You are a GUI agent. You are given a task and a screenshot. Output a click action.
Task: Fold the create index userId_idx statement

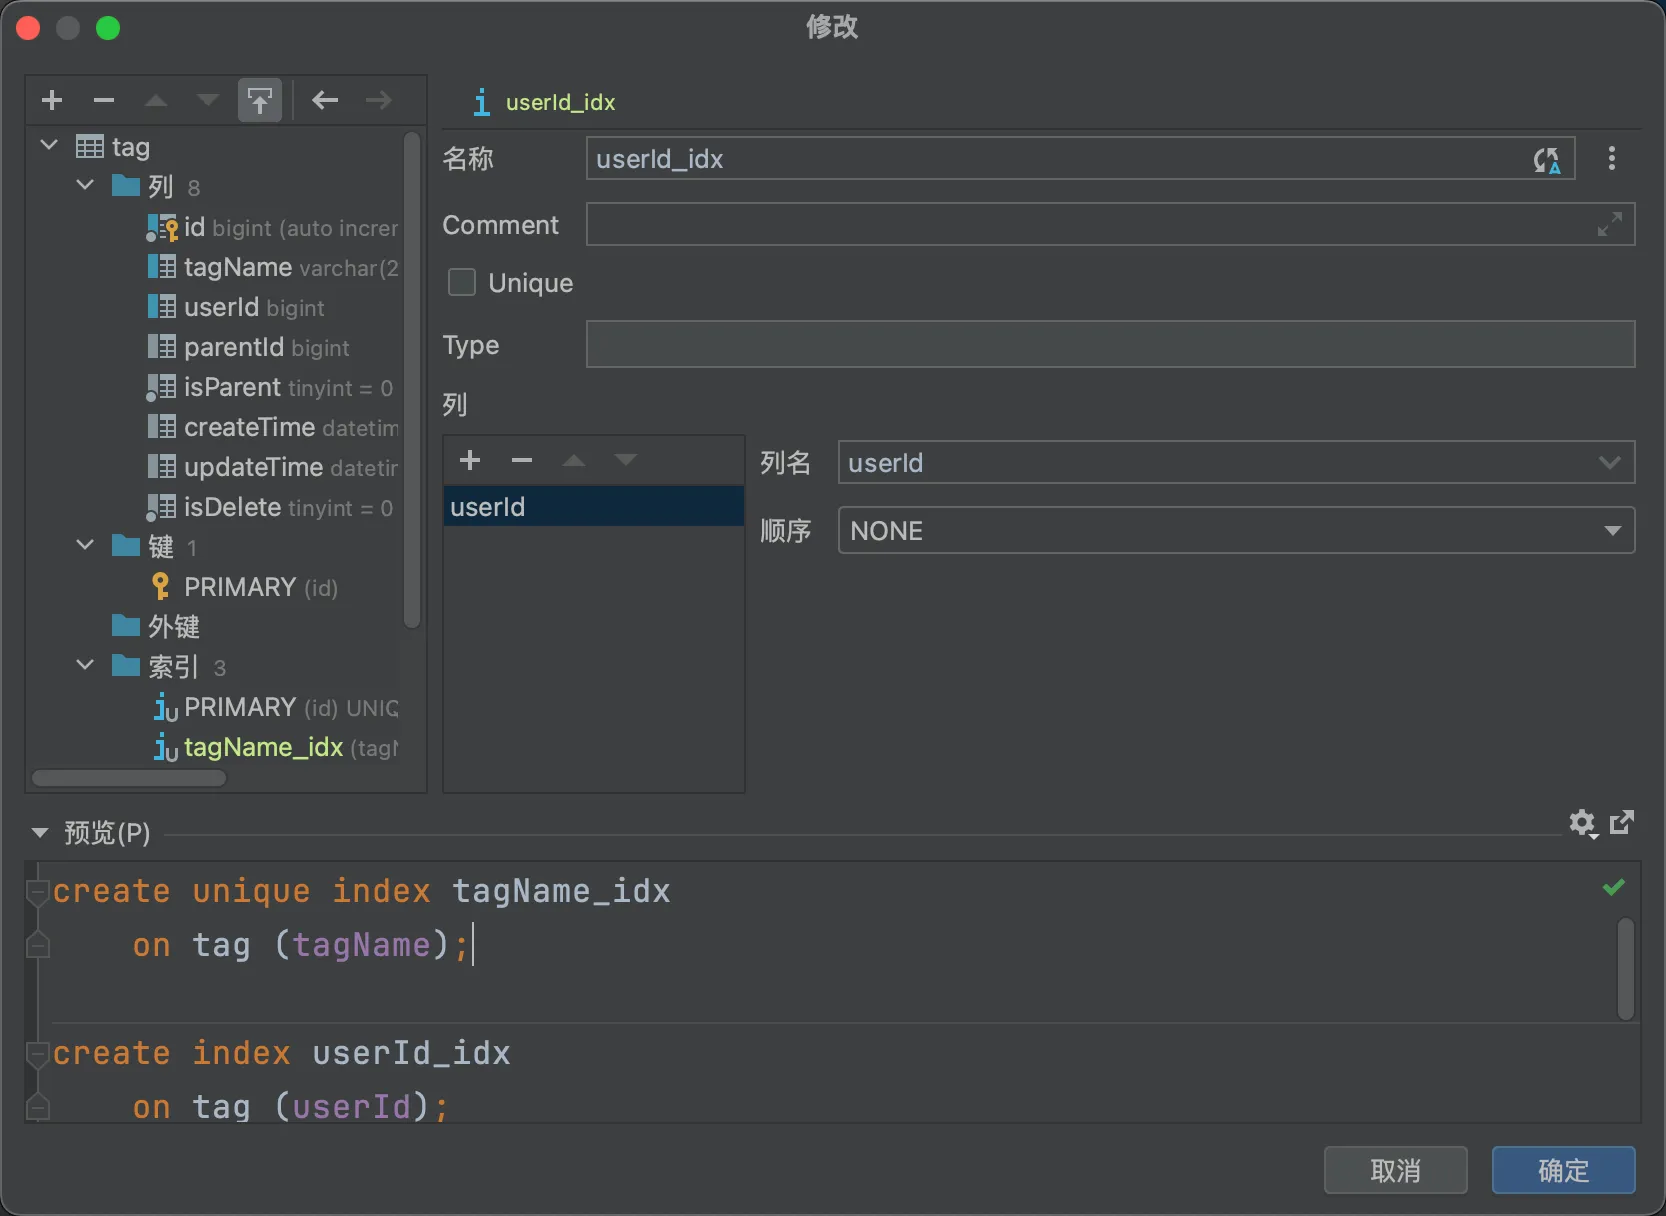[x=38, y=1054]
